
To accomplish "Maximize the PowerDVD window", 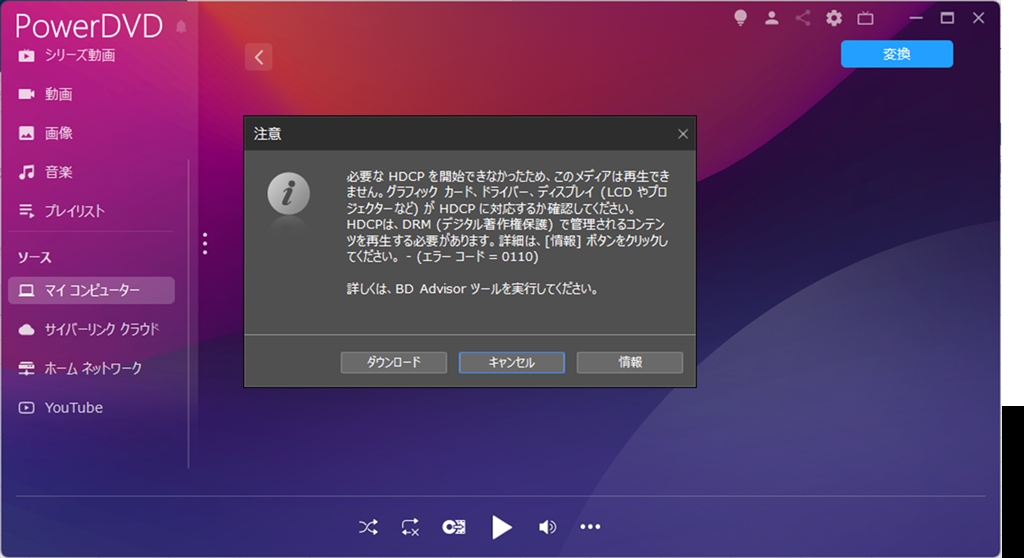I will 947,18.
